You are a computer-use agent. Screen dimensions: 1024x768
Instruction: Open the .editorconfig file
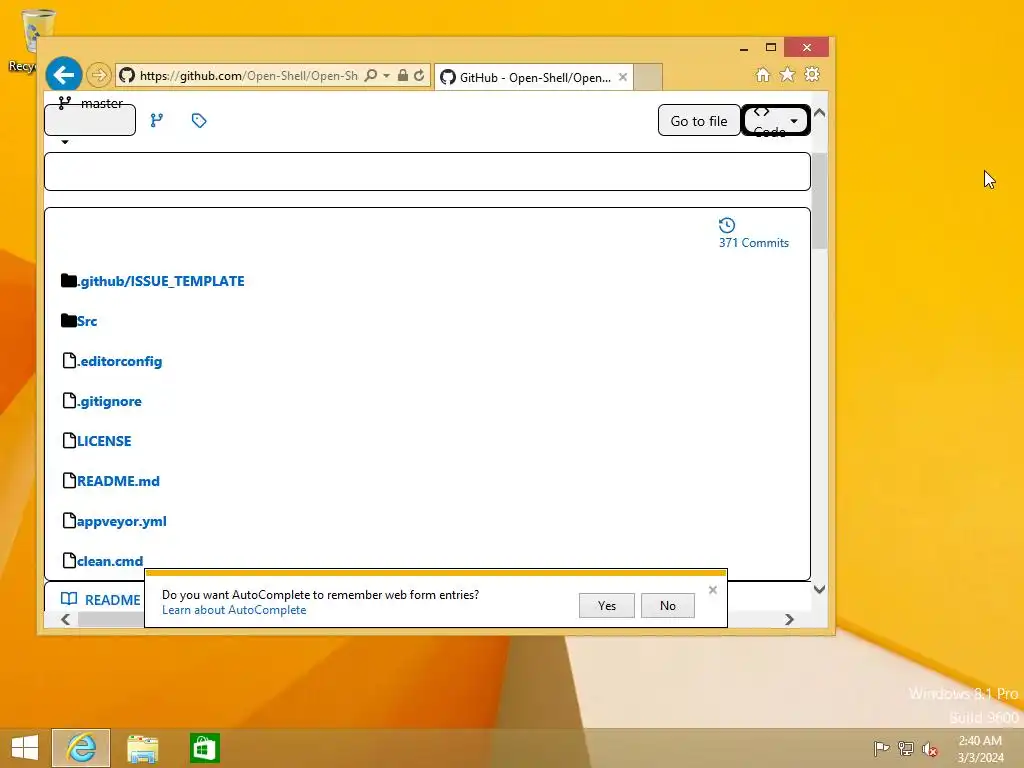click(x=120, y=361)
